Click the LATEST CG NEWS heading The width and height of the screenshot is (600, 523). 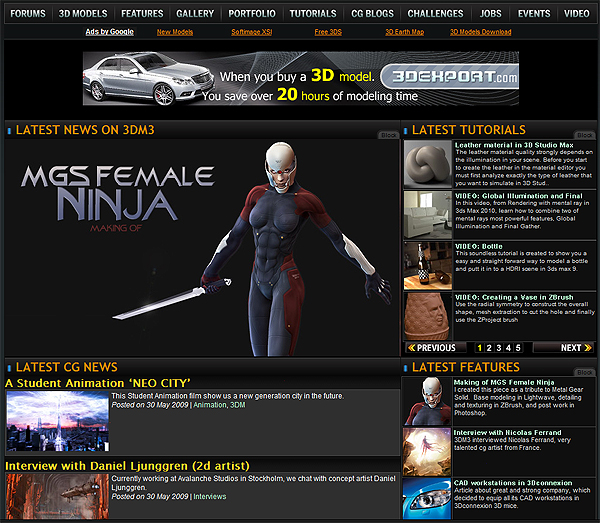point(67,367)
